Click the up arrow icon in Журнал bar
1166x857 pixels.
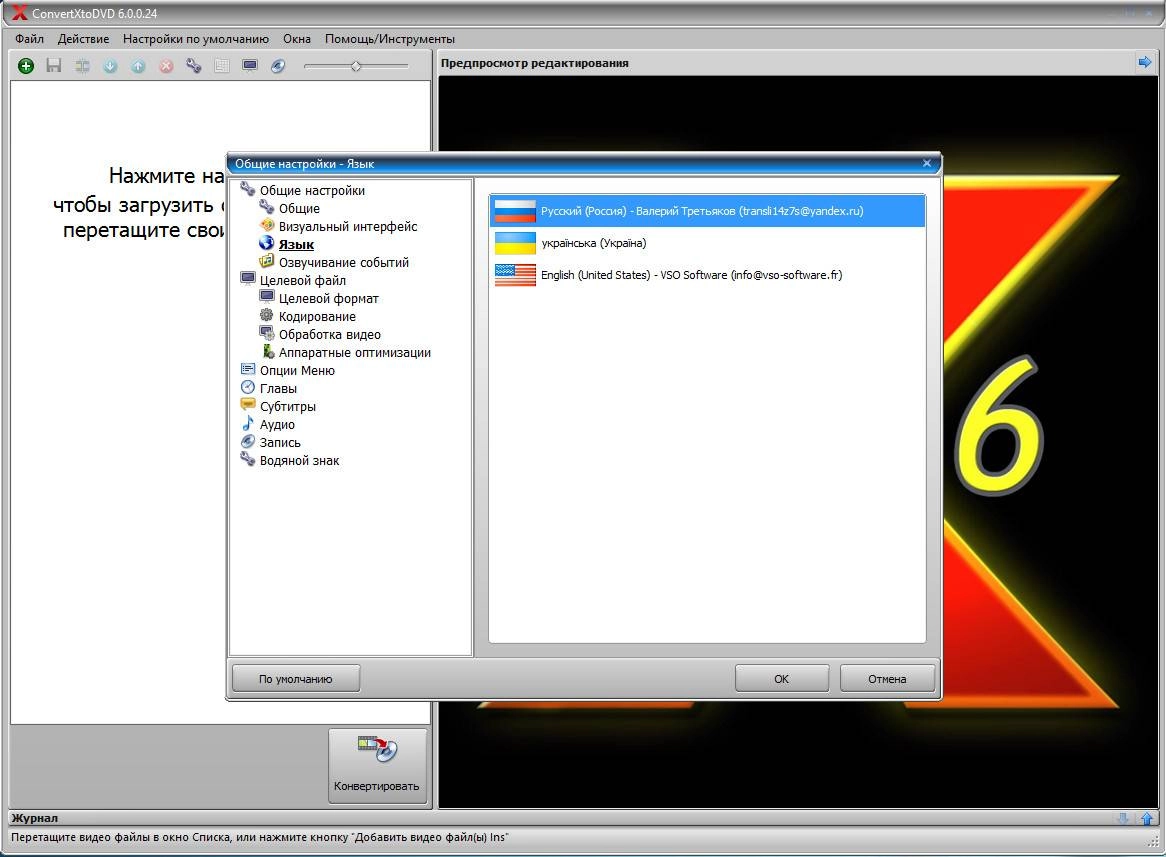click(1147, 818)
